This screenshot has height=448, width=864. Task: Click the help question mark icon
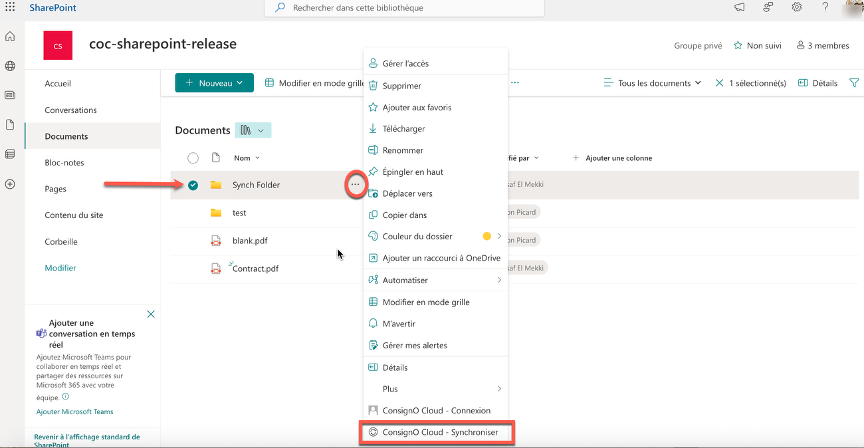(825, 7)
